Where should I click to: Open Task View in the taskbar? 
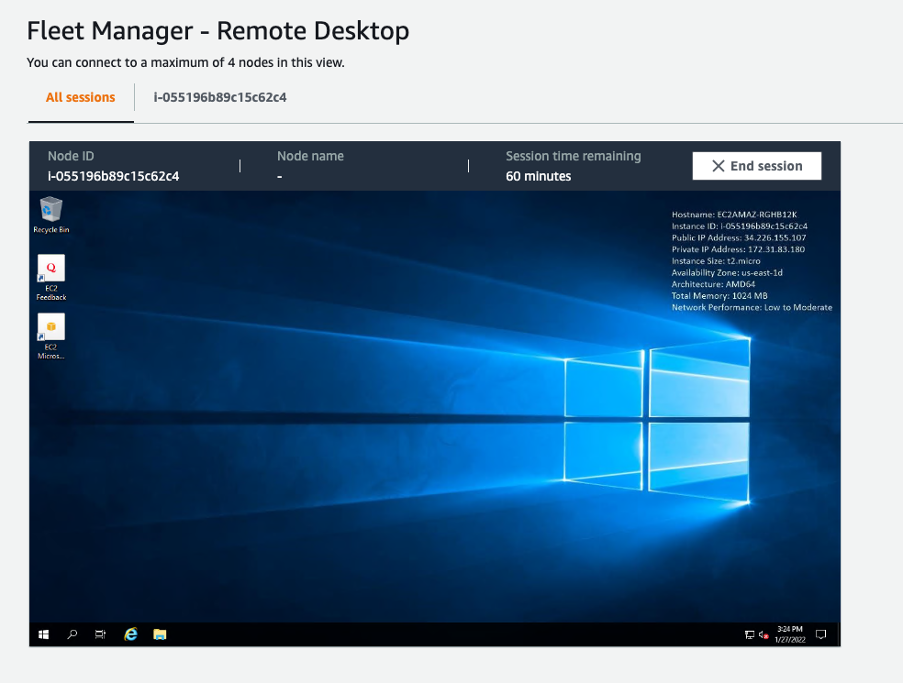100,634
